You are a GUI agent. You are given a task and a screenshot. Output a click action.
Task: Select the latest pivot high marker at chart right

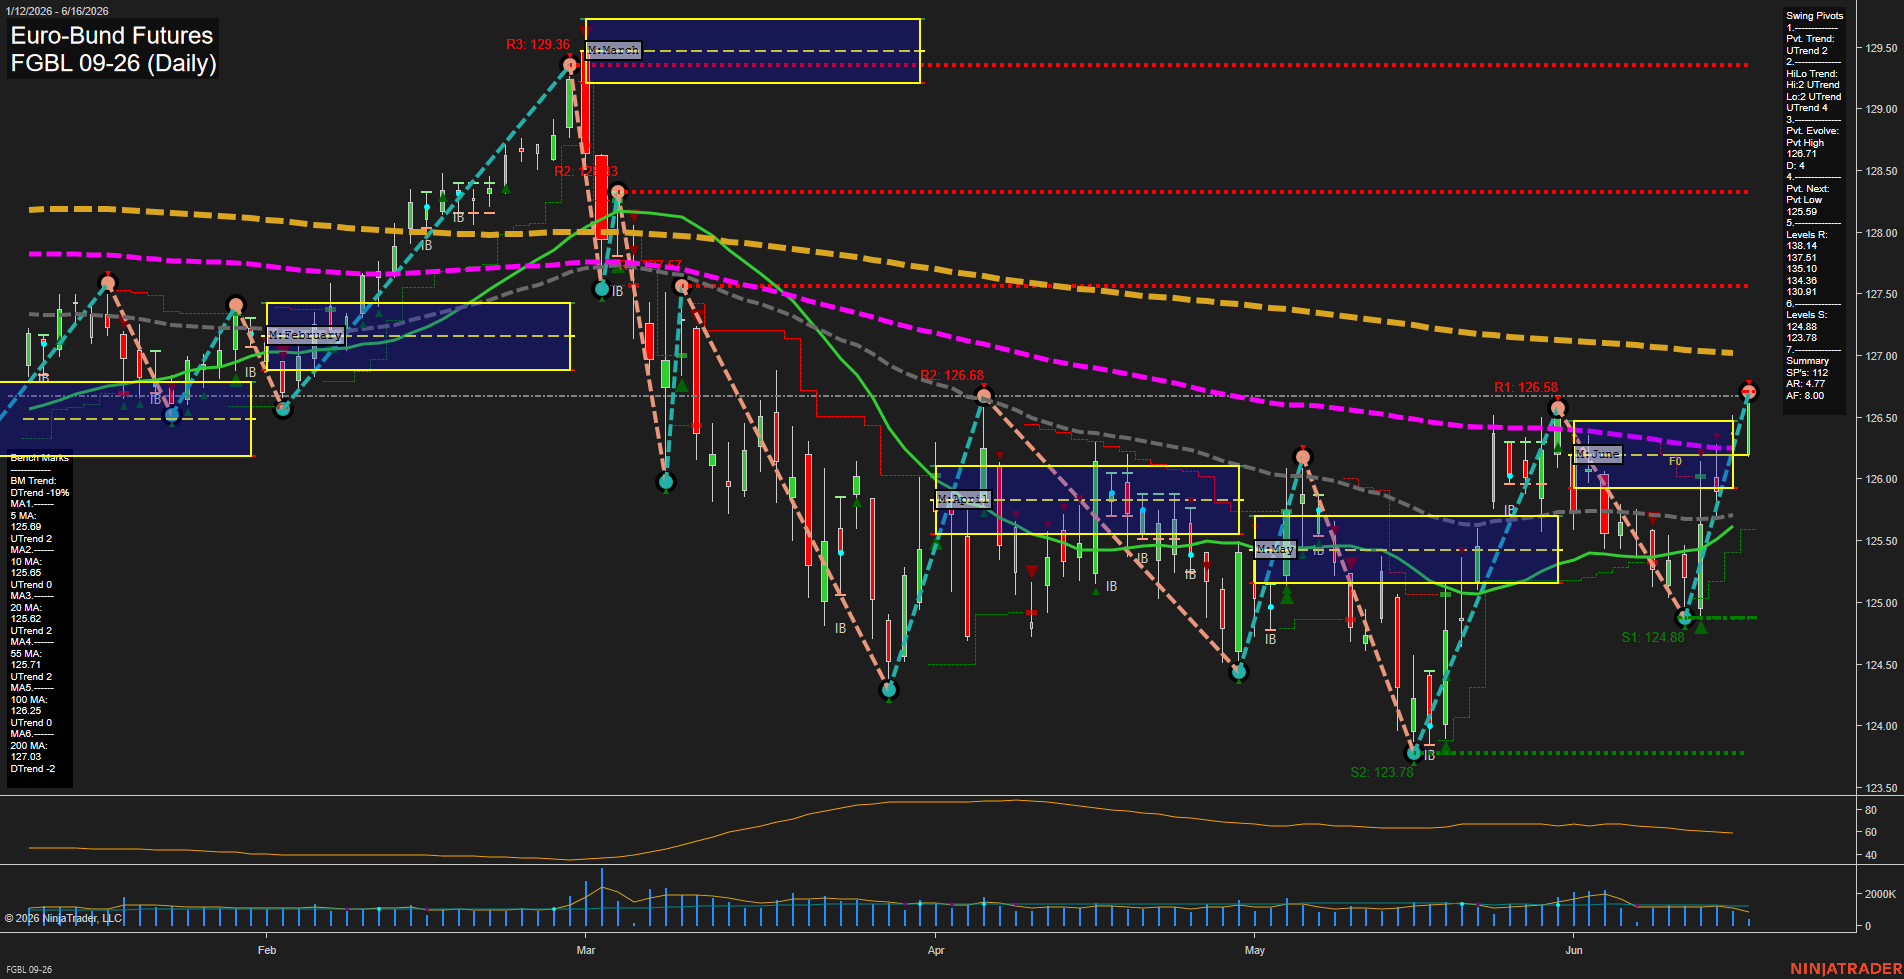click(x=1749, y=392)
